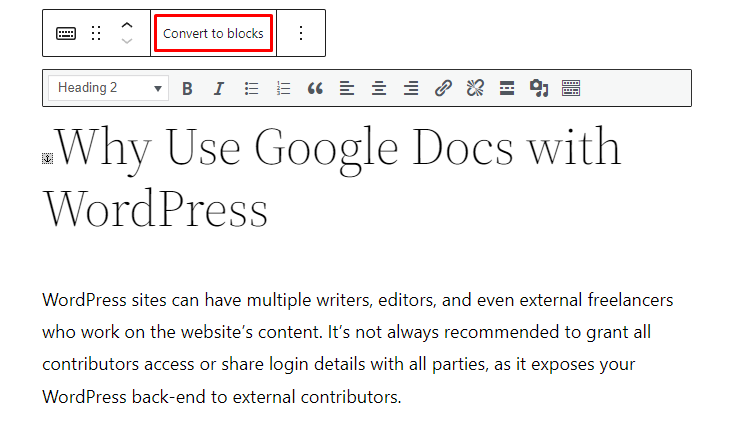This screenshot has width=745, height=422.
Task: Click the Convert to blocks button
Action: tap(213, 33)
